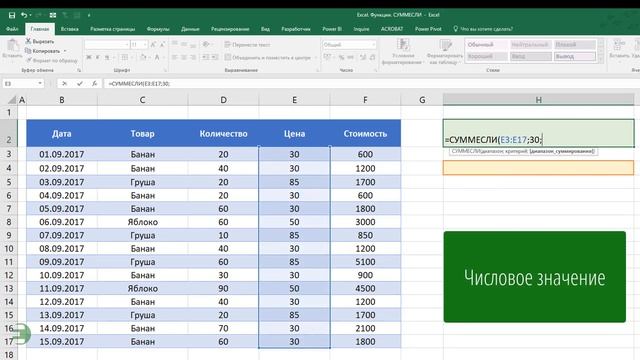
Task: Click the decrease indent icon
Action: [206, 58]
